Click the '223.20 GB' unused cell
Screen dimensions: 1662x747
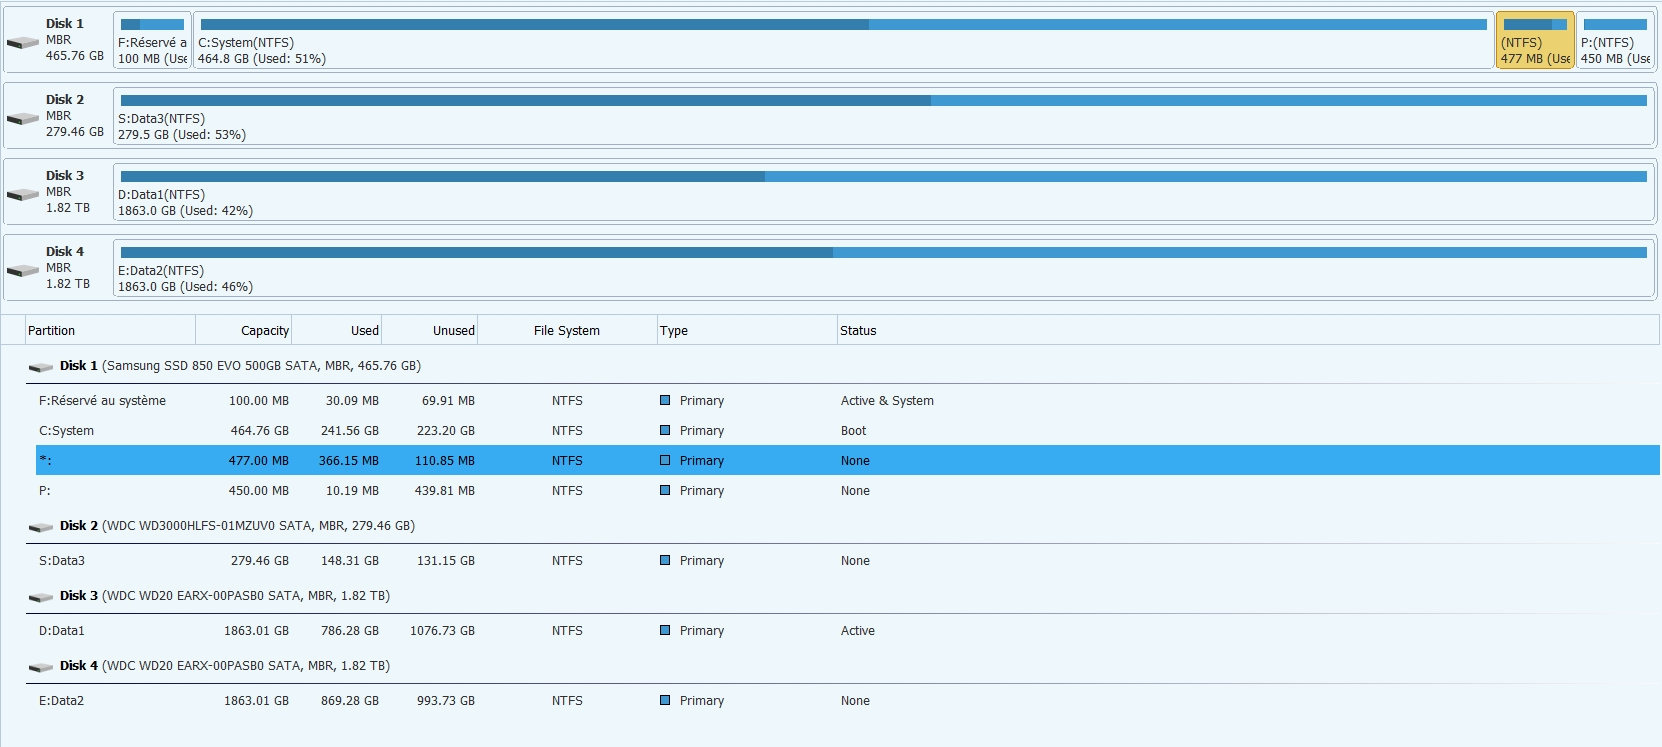coord(446,431)
